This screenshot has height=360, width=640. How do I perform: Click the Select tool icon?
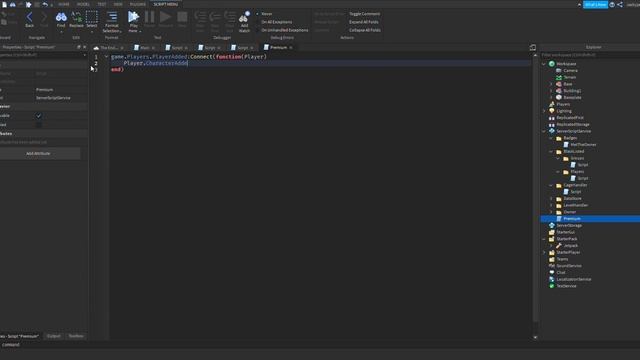click(92, 17)
